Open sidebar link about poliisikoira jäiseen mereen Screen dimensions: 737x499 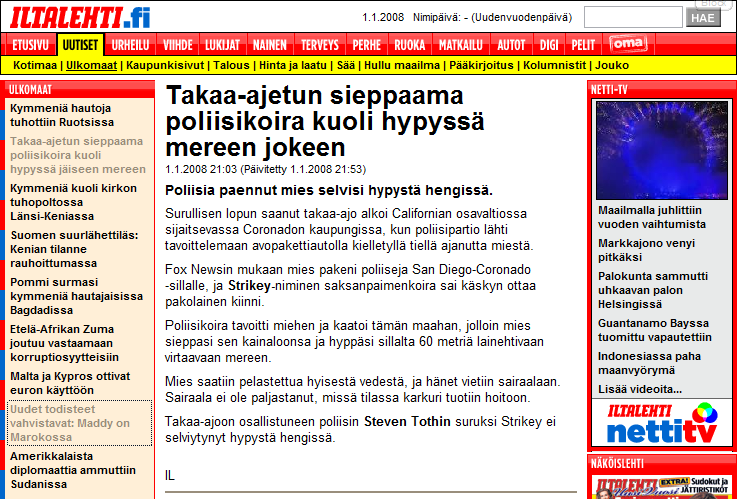coord(78,156)
